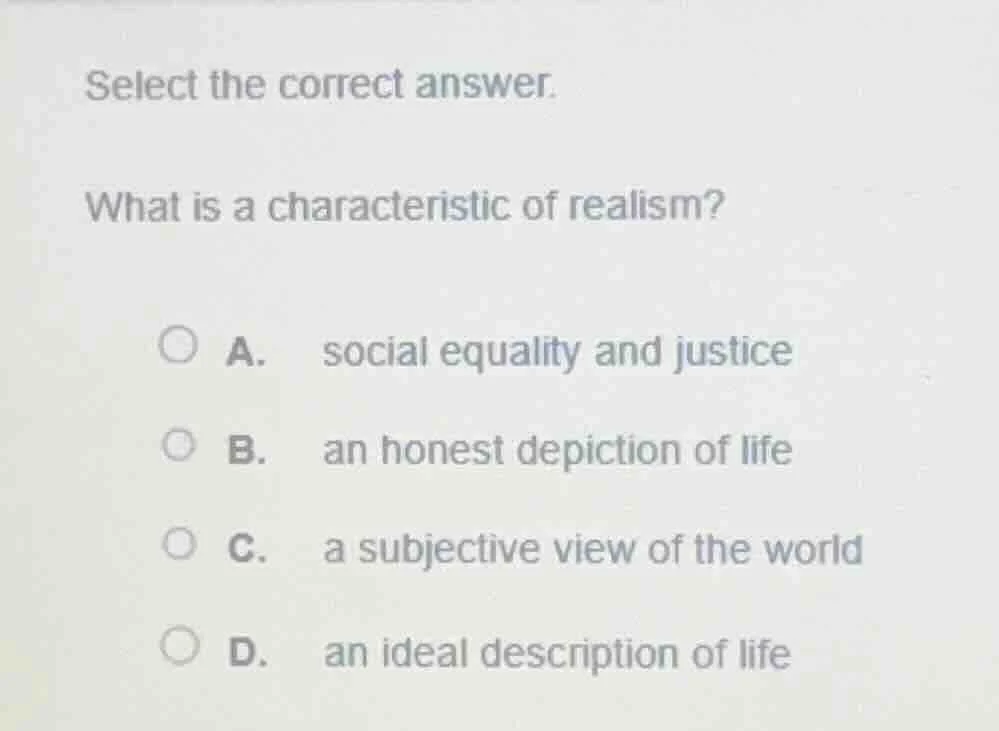
Task: Click the 'Select the correct answer' instruction text
Action: [x=323, y=86]
